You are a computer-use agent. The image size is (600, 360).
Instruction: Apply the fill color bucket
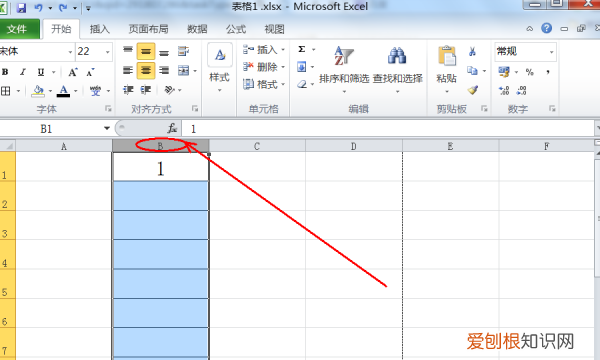coord(38,91)
